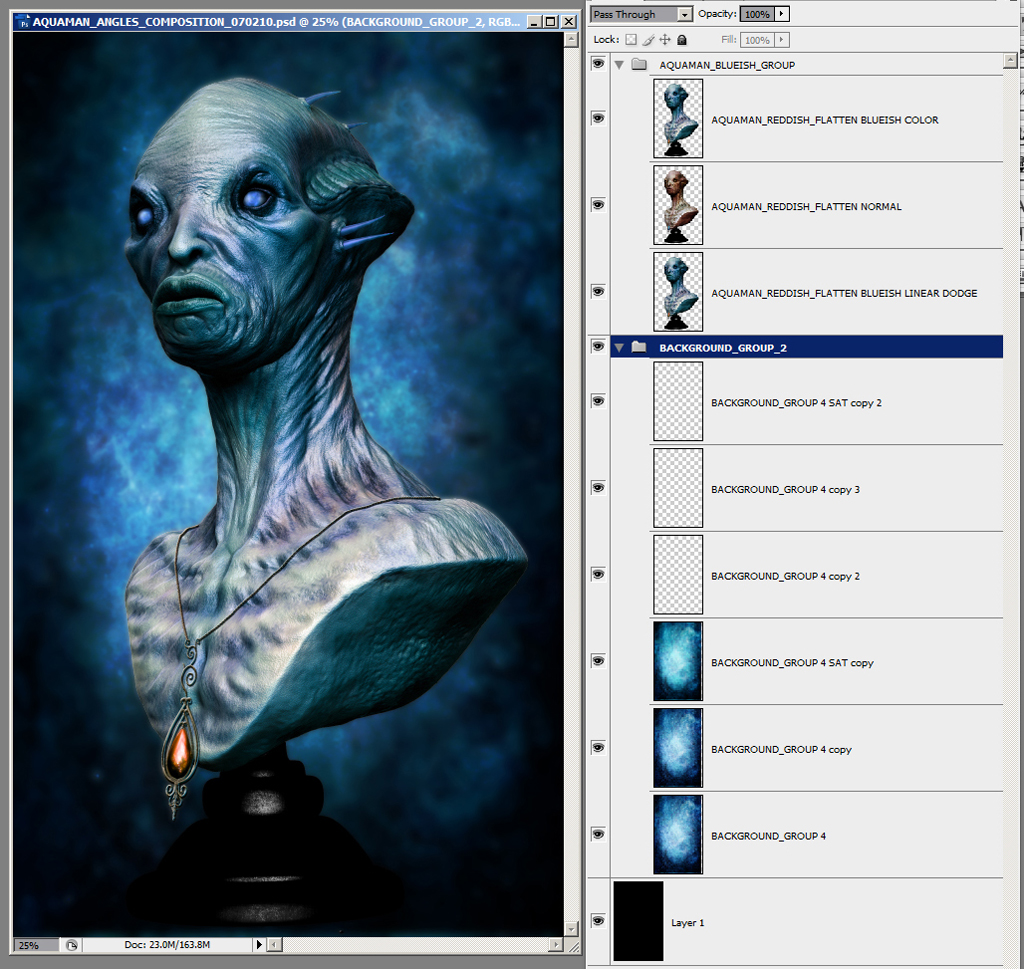Screen dimensions: 1024x969
Task: Click canvas horizontal scrollbar right arrow
Action: click(x=555, y=944)
